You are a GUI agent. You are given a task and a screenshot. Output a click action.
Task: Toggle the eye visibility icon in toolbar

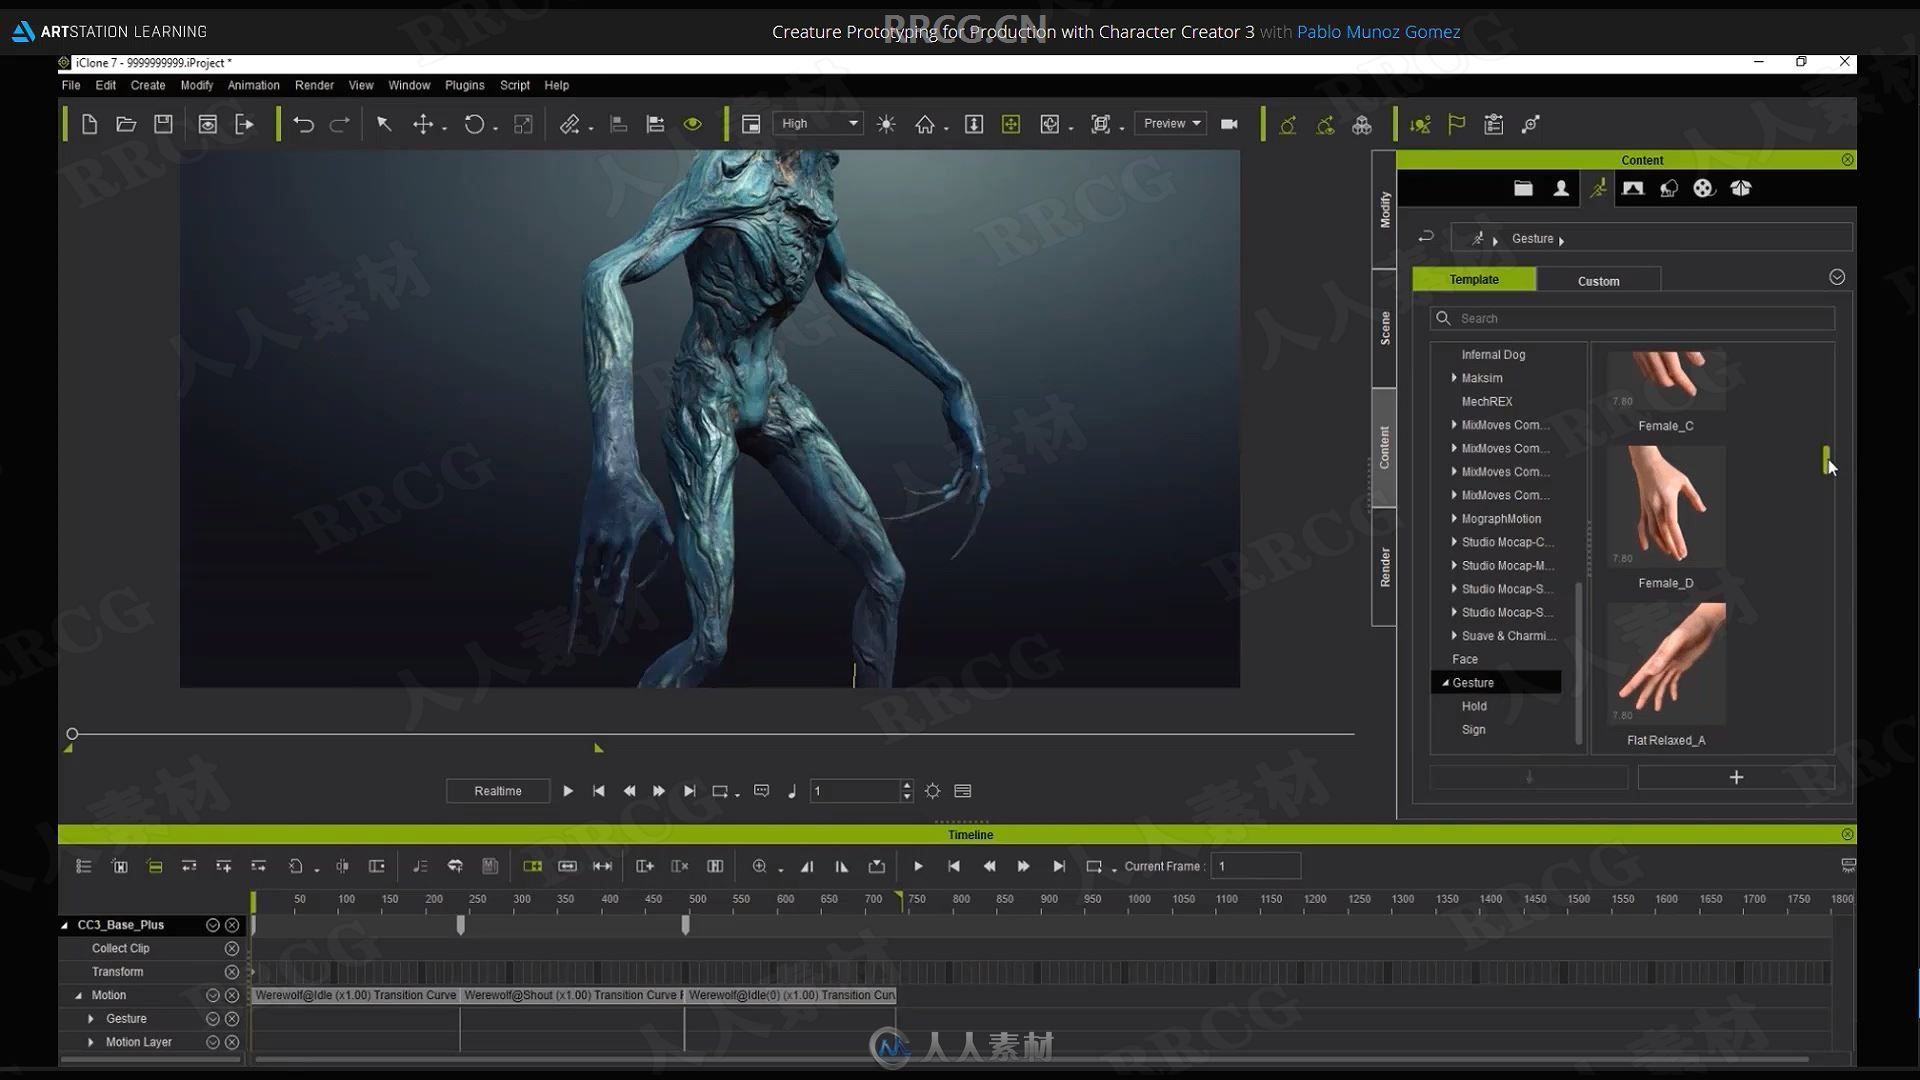(x=692, y=124)
